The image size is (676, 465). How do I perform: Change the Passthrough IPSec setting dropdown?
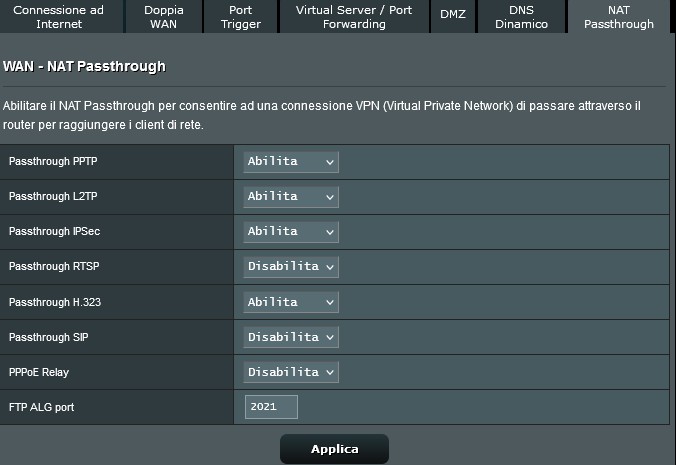point(291,232)
